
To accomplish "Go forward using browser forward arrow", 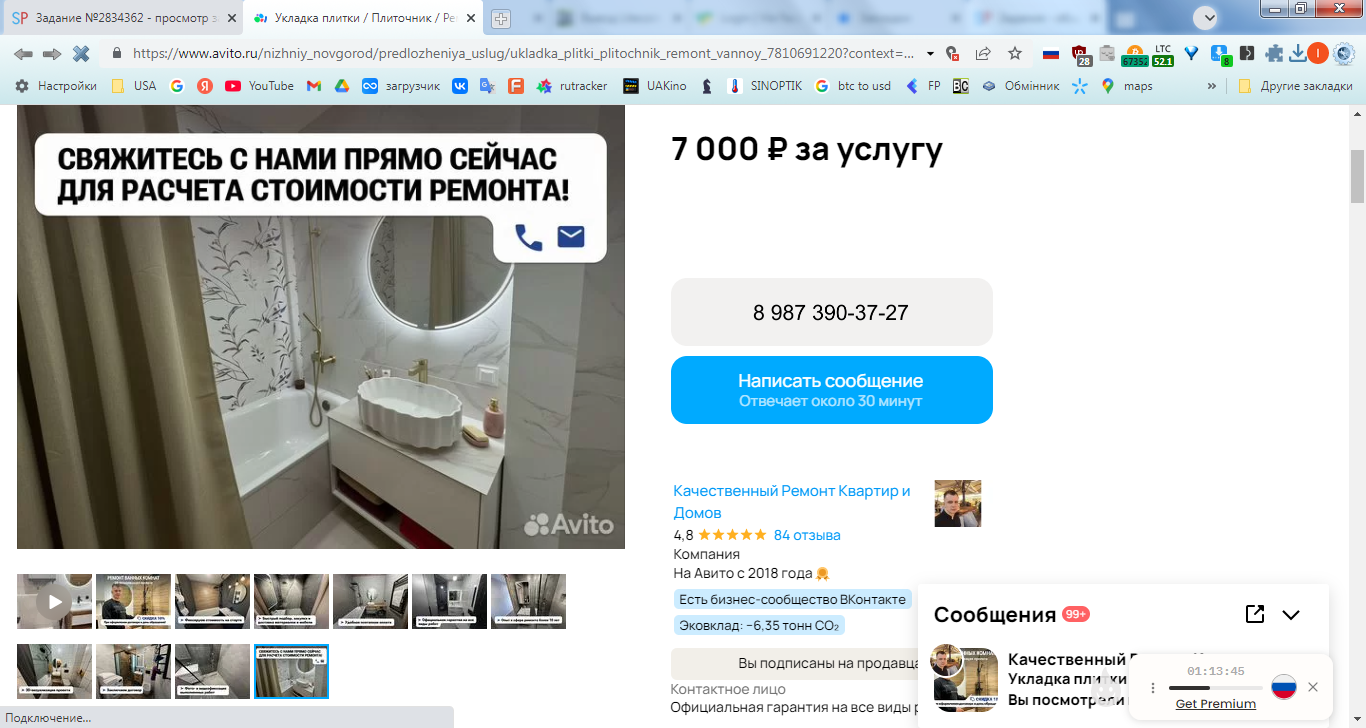I will click(52, 54).
